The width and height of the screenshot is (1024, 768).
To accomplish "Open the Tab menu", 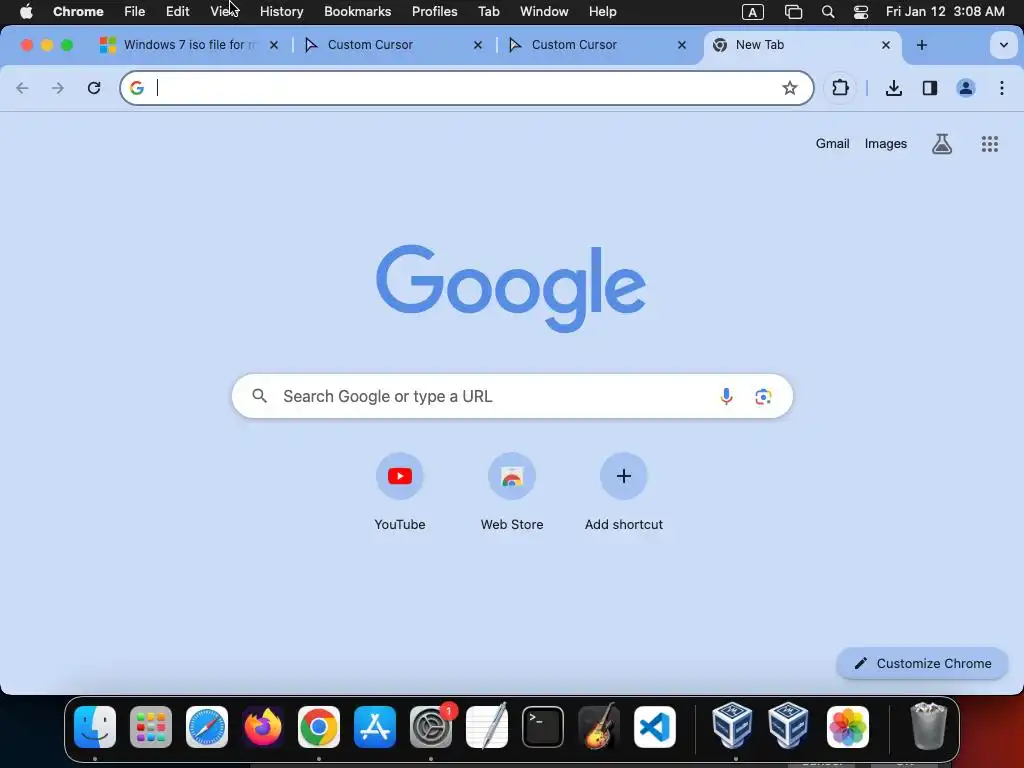I will (488, 12).
